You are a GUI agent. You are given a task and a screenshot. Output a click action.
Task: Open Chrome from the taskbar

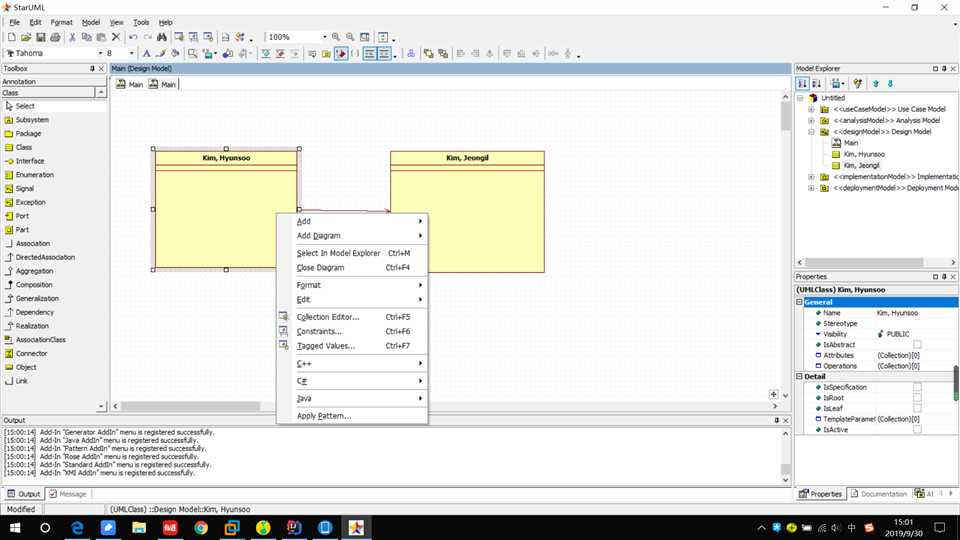pyautogui.click(x=201, y=528)
